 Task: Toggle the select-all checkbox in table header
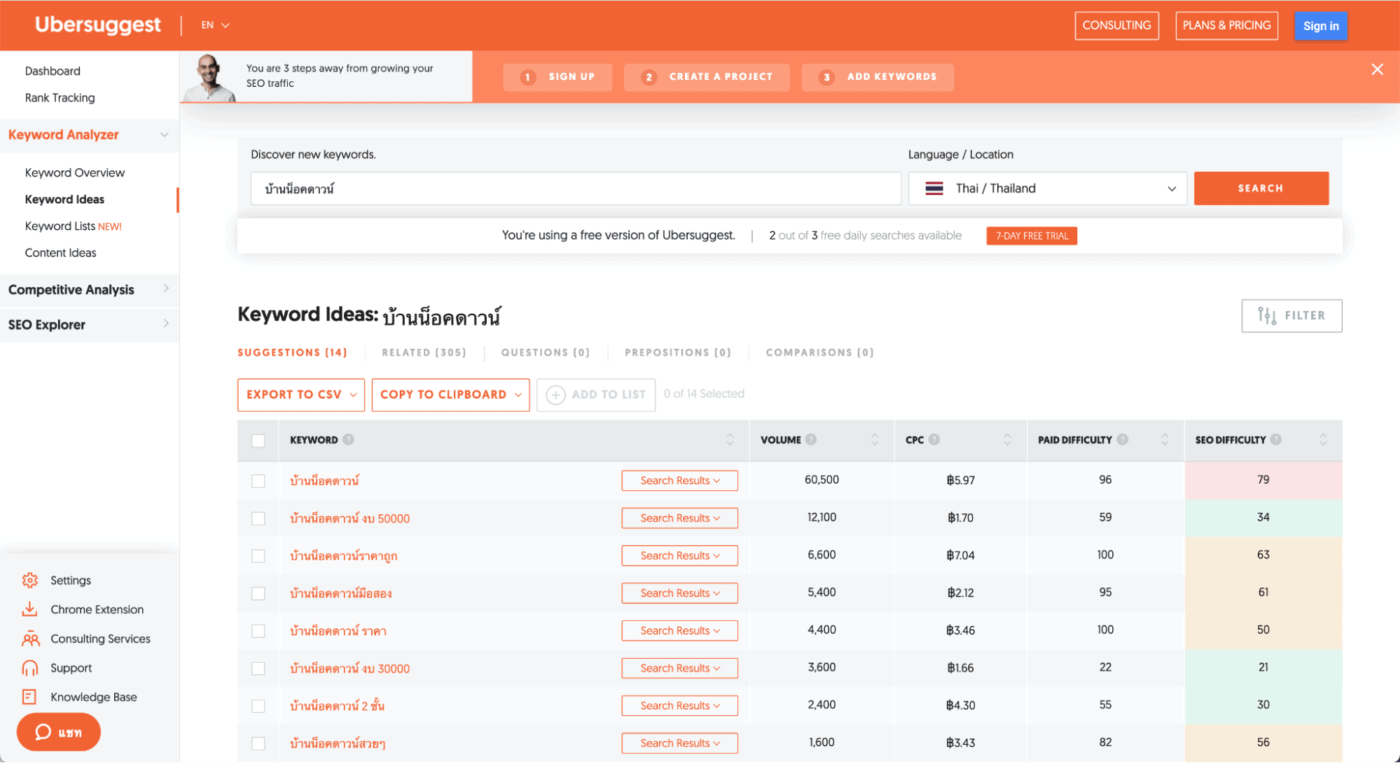click(x=258, y=441)
